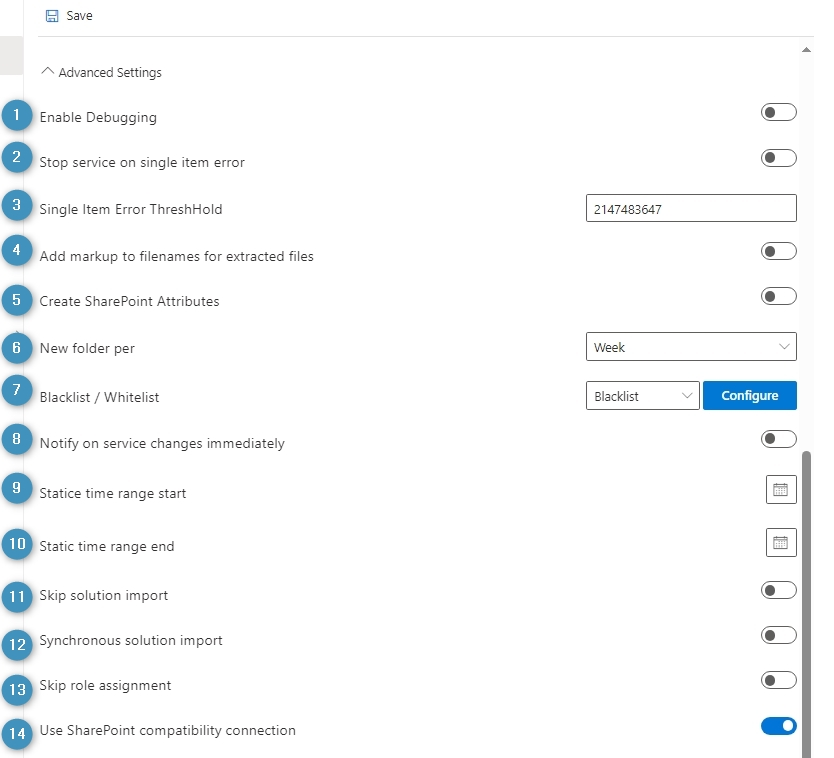Click the Configure button
The image size is (834, 758).
click(749, 395)
